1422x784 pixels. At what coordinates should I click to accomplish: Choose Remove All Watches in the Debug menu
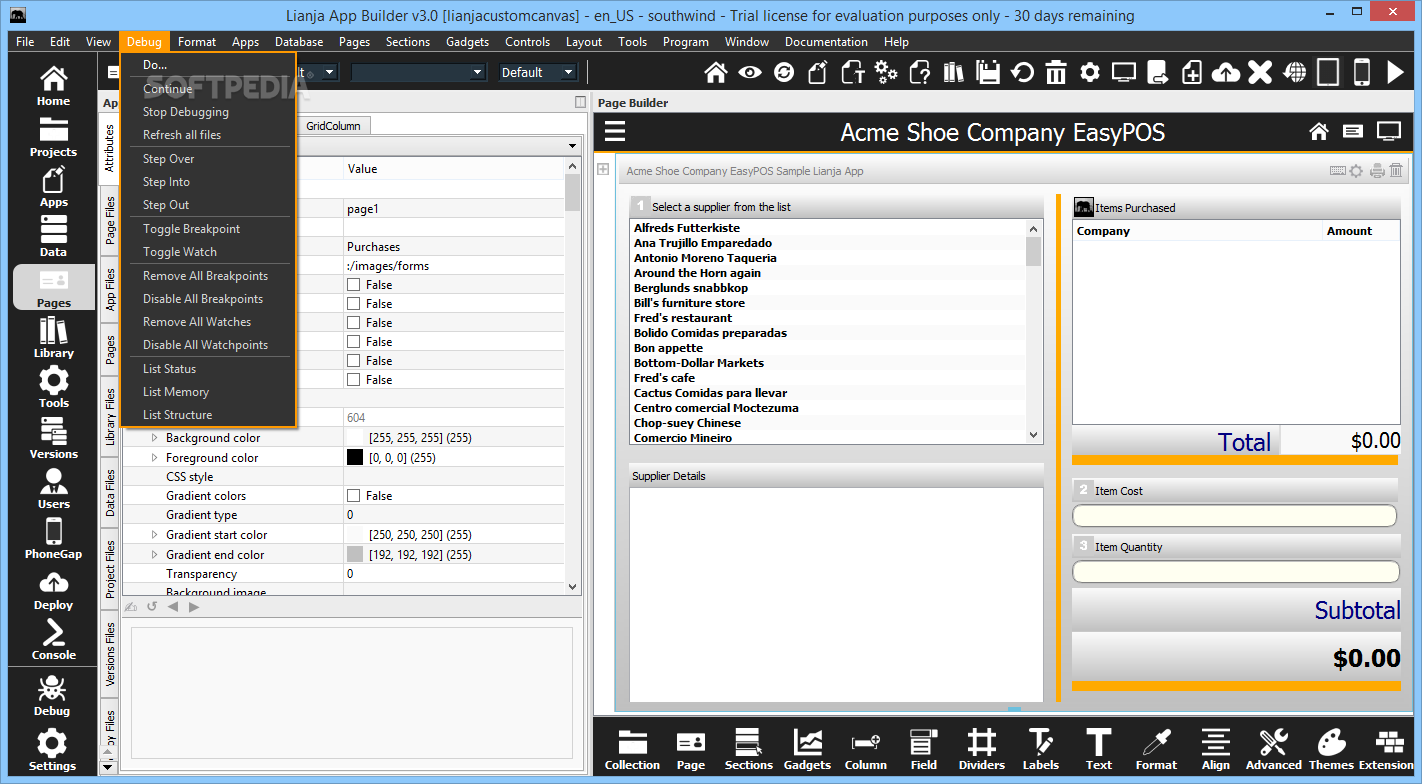(x=196, y=322)
